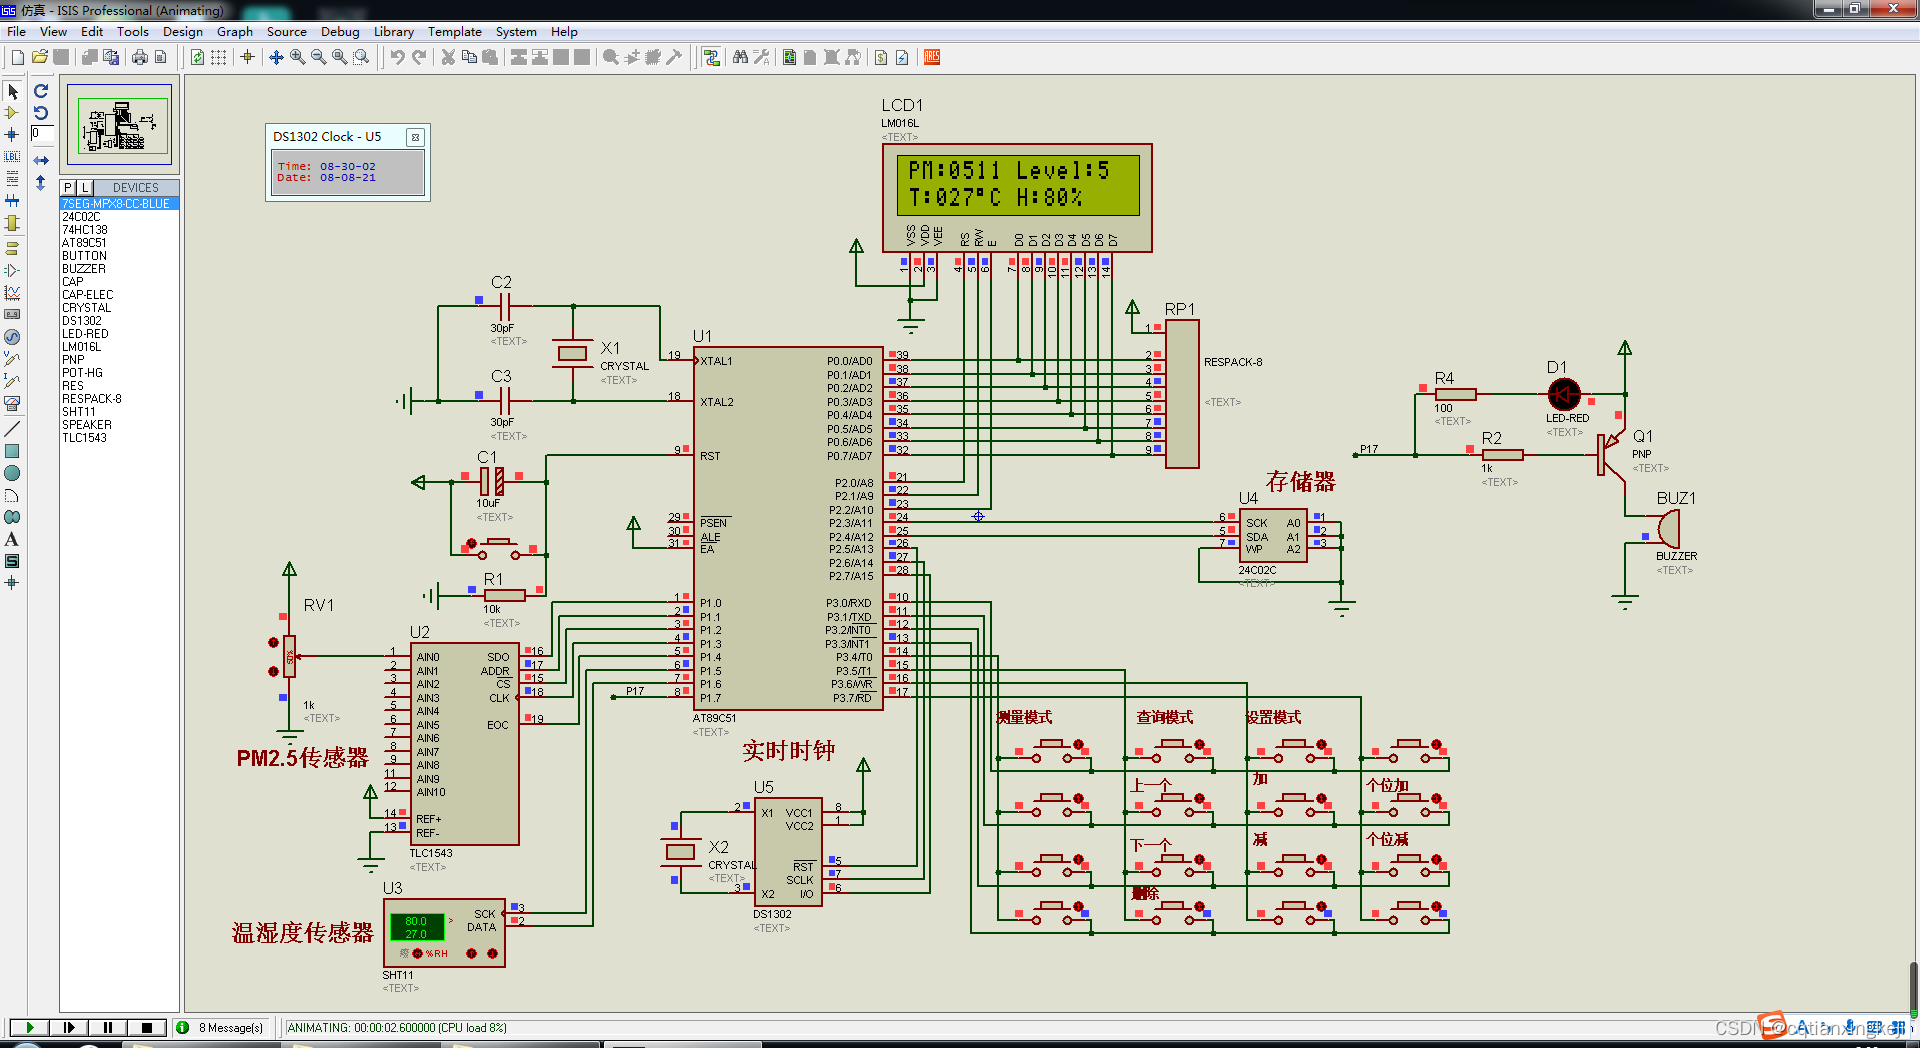Select subcircuit mode
The width and height of the screenshot is (1920, 1048).
[x=12, y=223]
